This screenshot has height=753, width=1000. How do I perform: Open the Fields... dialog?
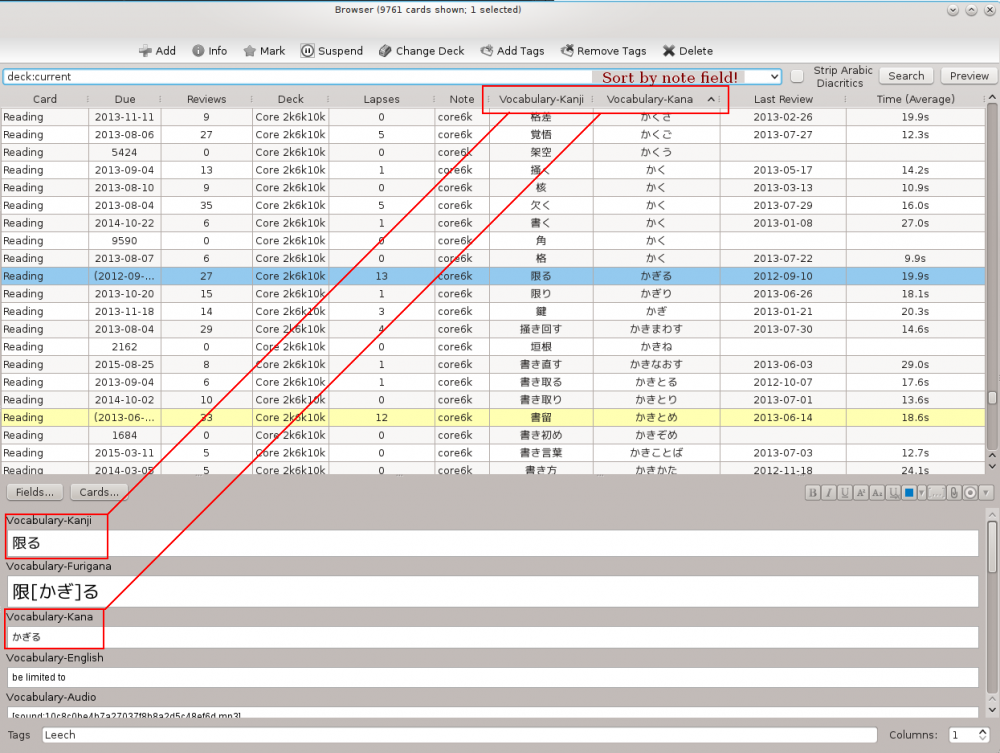click(x=35, y=492)
